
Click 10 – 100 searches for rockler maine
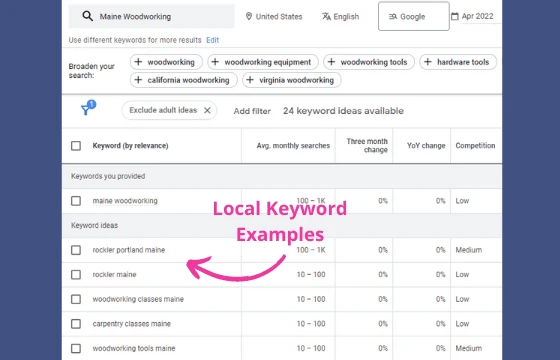pos(311,275)
